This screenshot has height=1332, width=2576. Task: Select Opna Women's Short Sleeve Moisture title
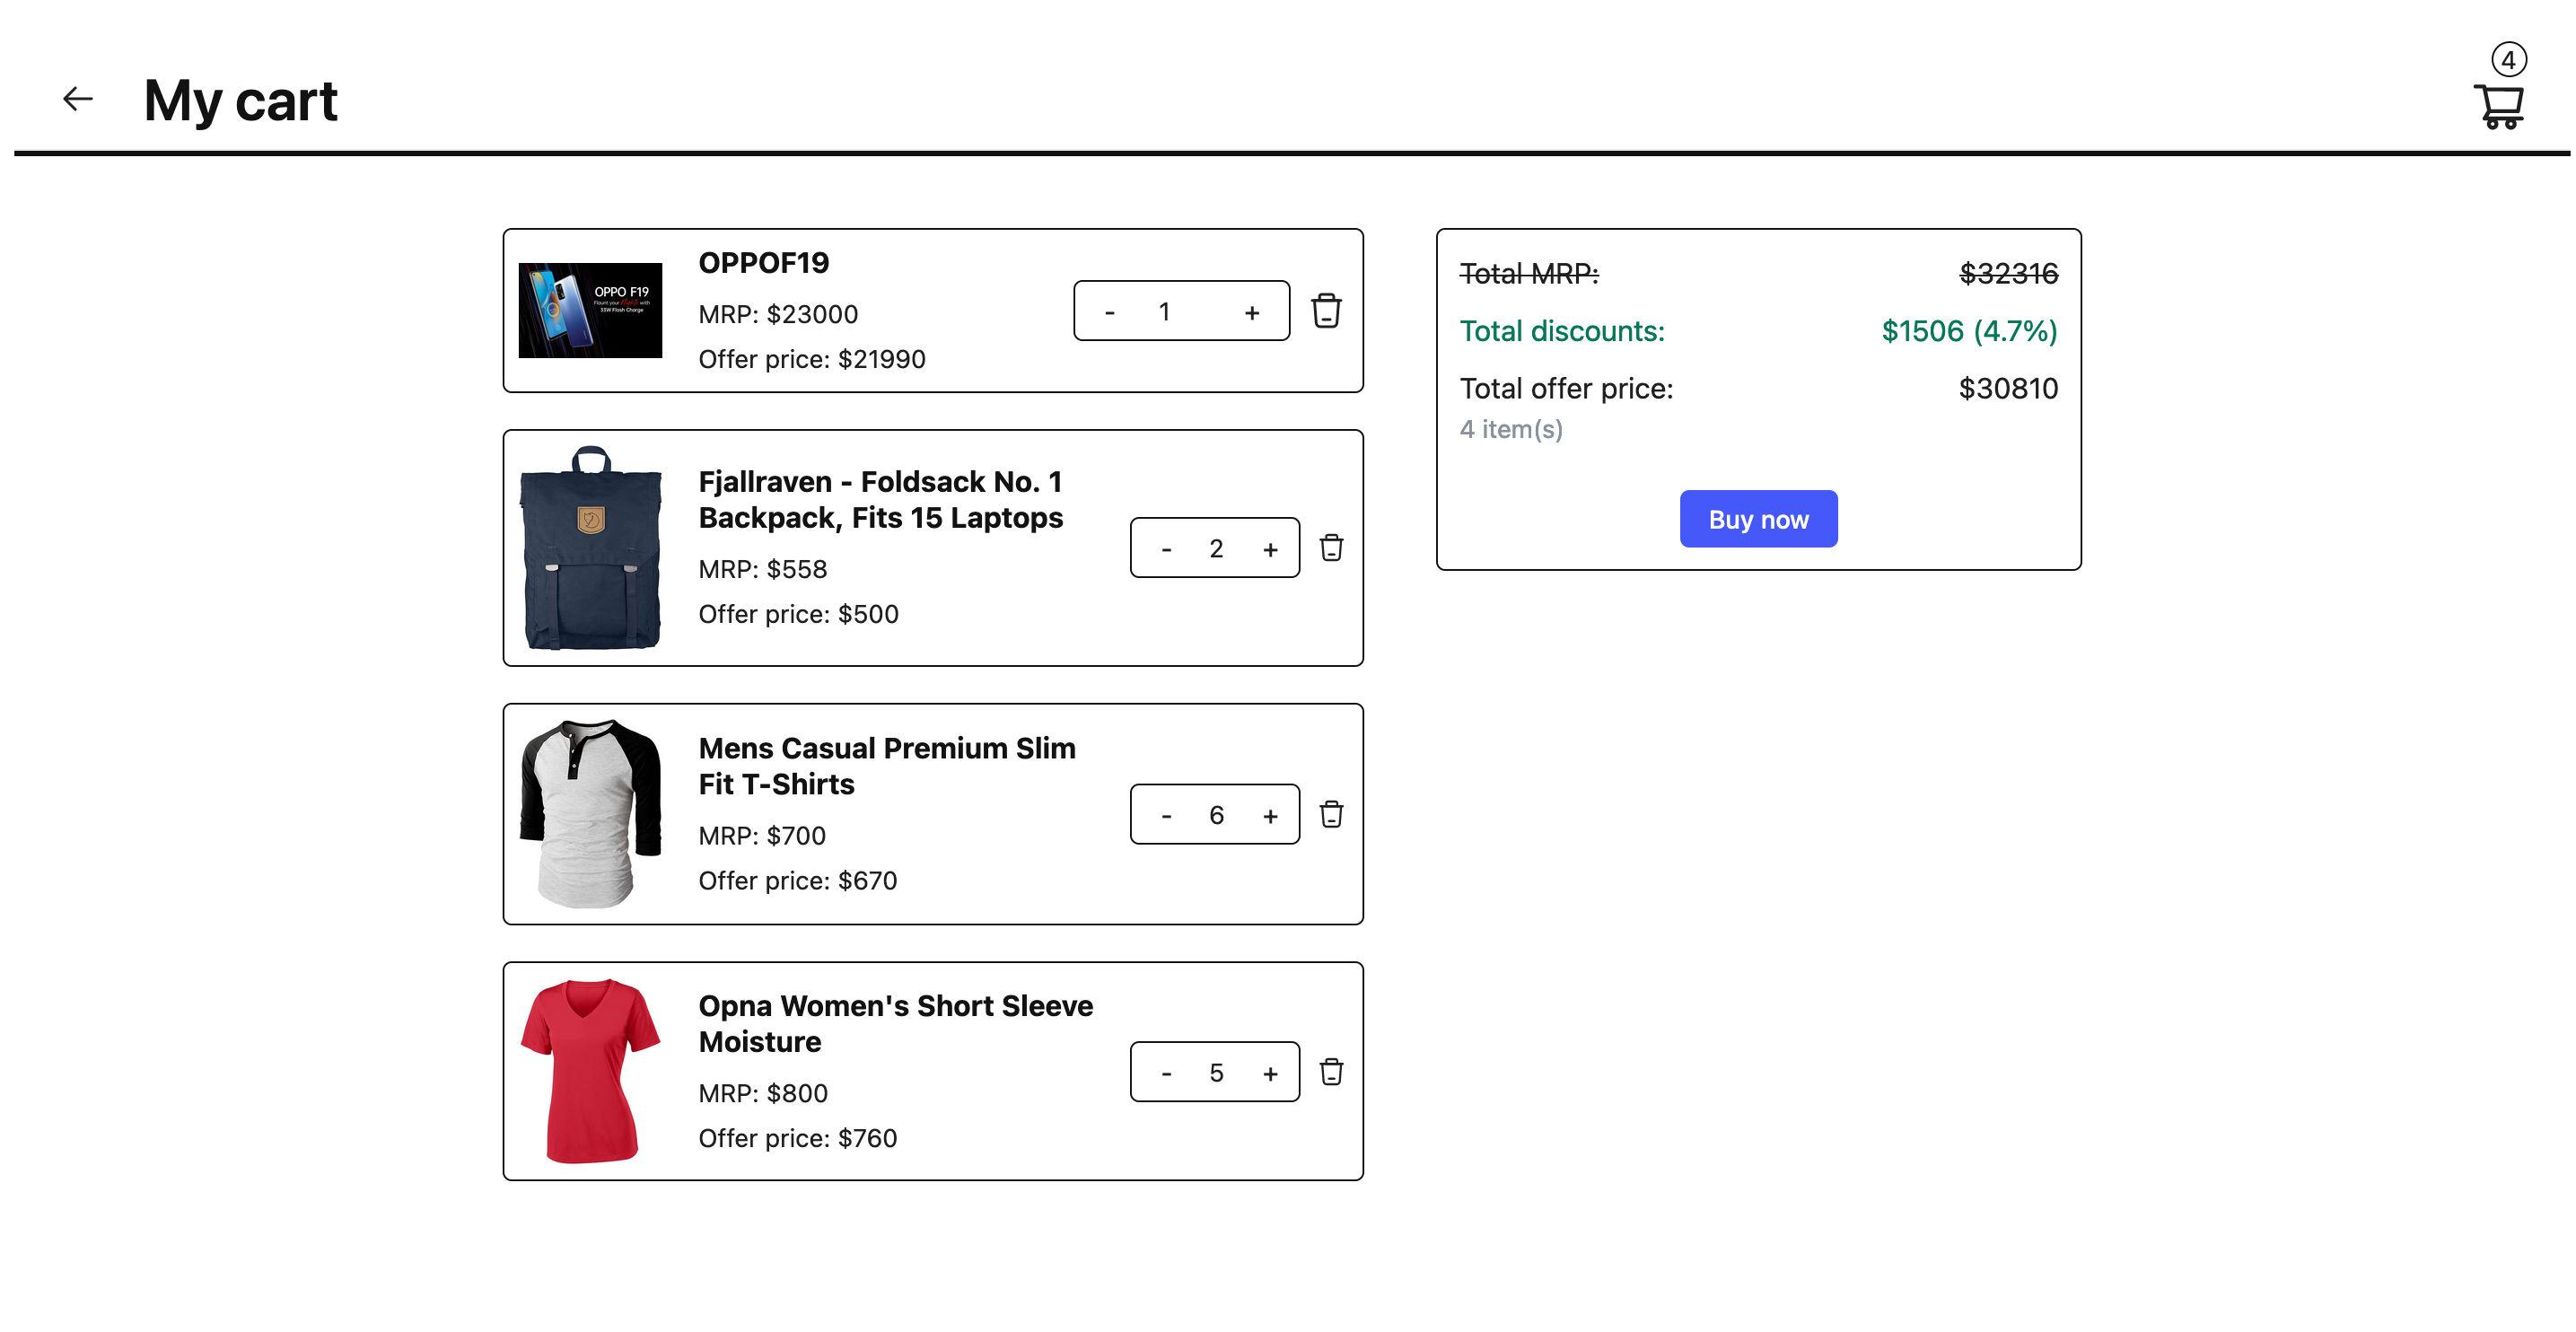[x=896, y=1023]
